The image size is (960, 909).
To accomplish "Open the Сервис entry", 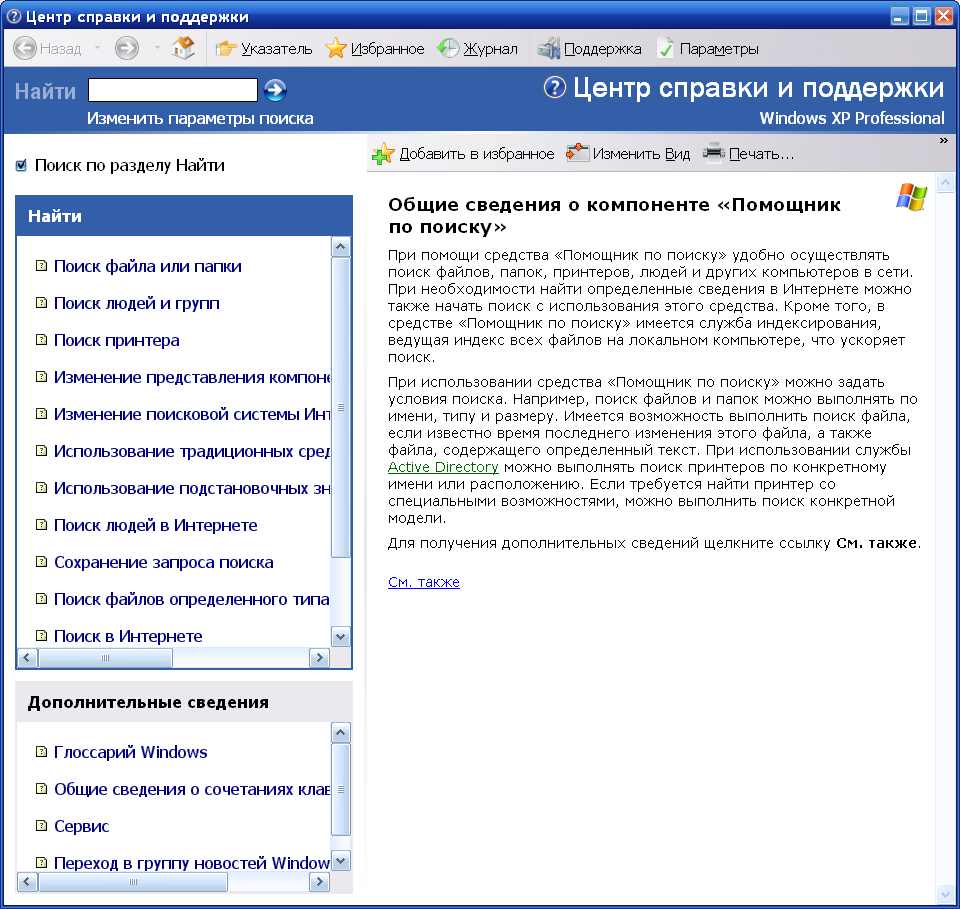I will tap(81, 826).
